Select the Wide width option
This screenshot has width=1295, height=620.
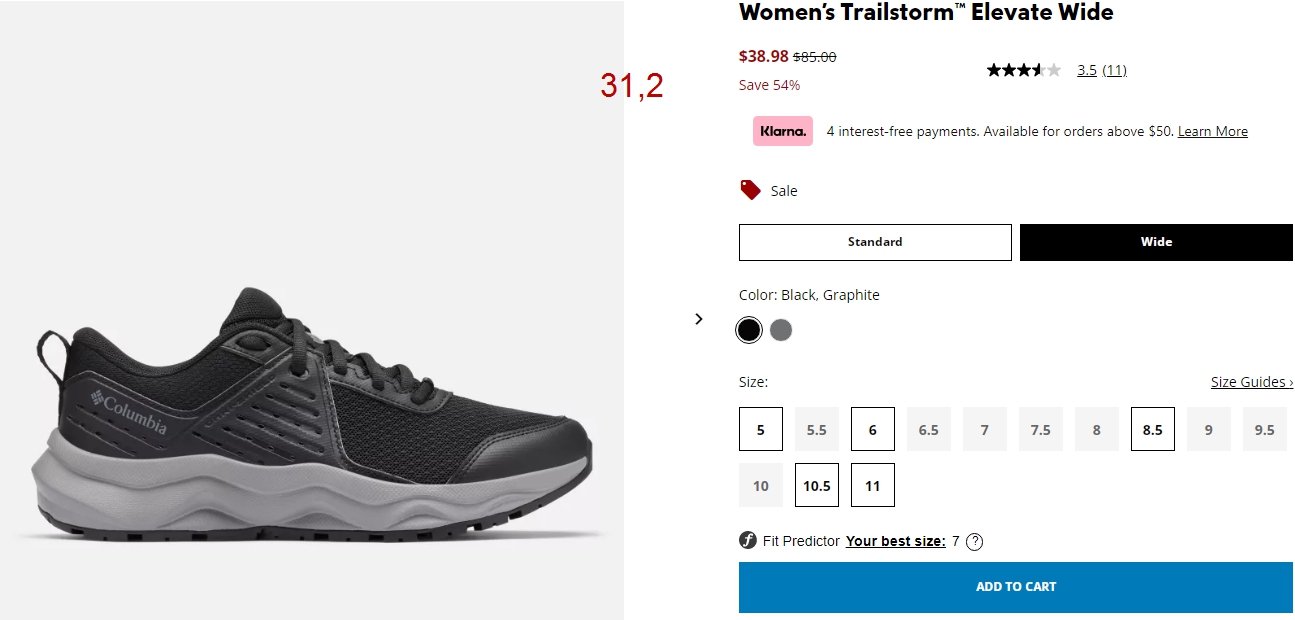tap(1156, 242)
